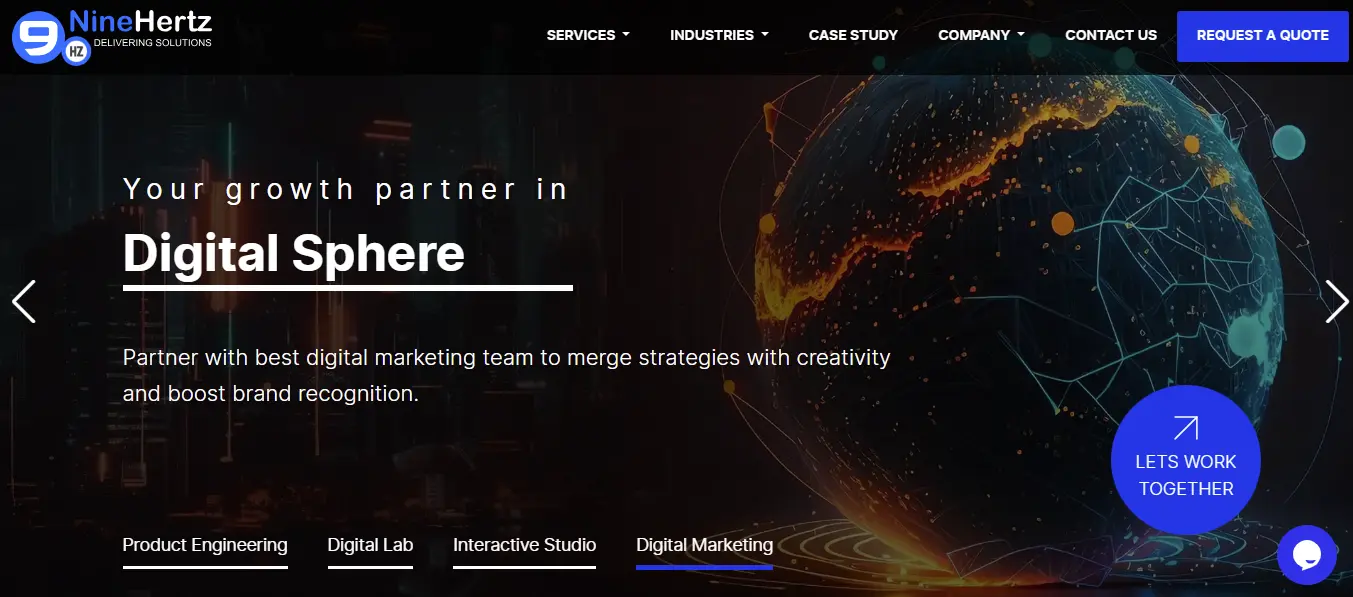This screenshot has width=1353, height=597.
Task: Expand the Company dropdown menu
Action: [x=981, y=35]
